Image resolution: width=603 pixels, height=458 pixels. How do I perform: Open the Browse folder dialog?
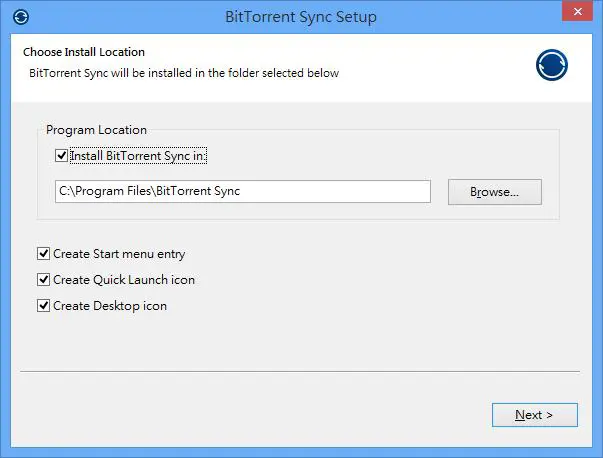pyautogui.click(x=495, y=192)
